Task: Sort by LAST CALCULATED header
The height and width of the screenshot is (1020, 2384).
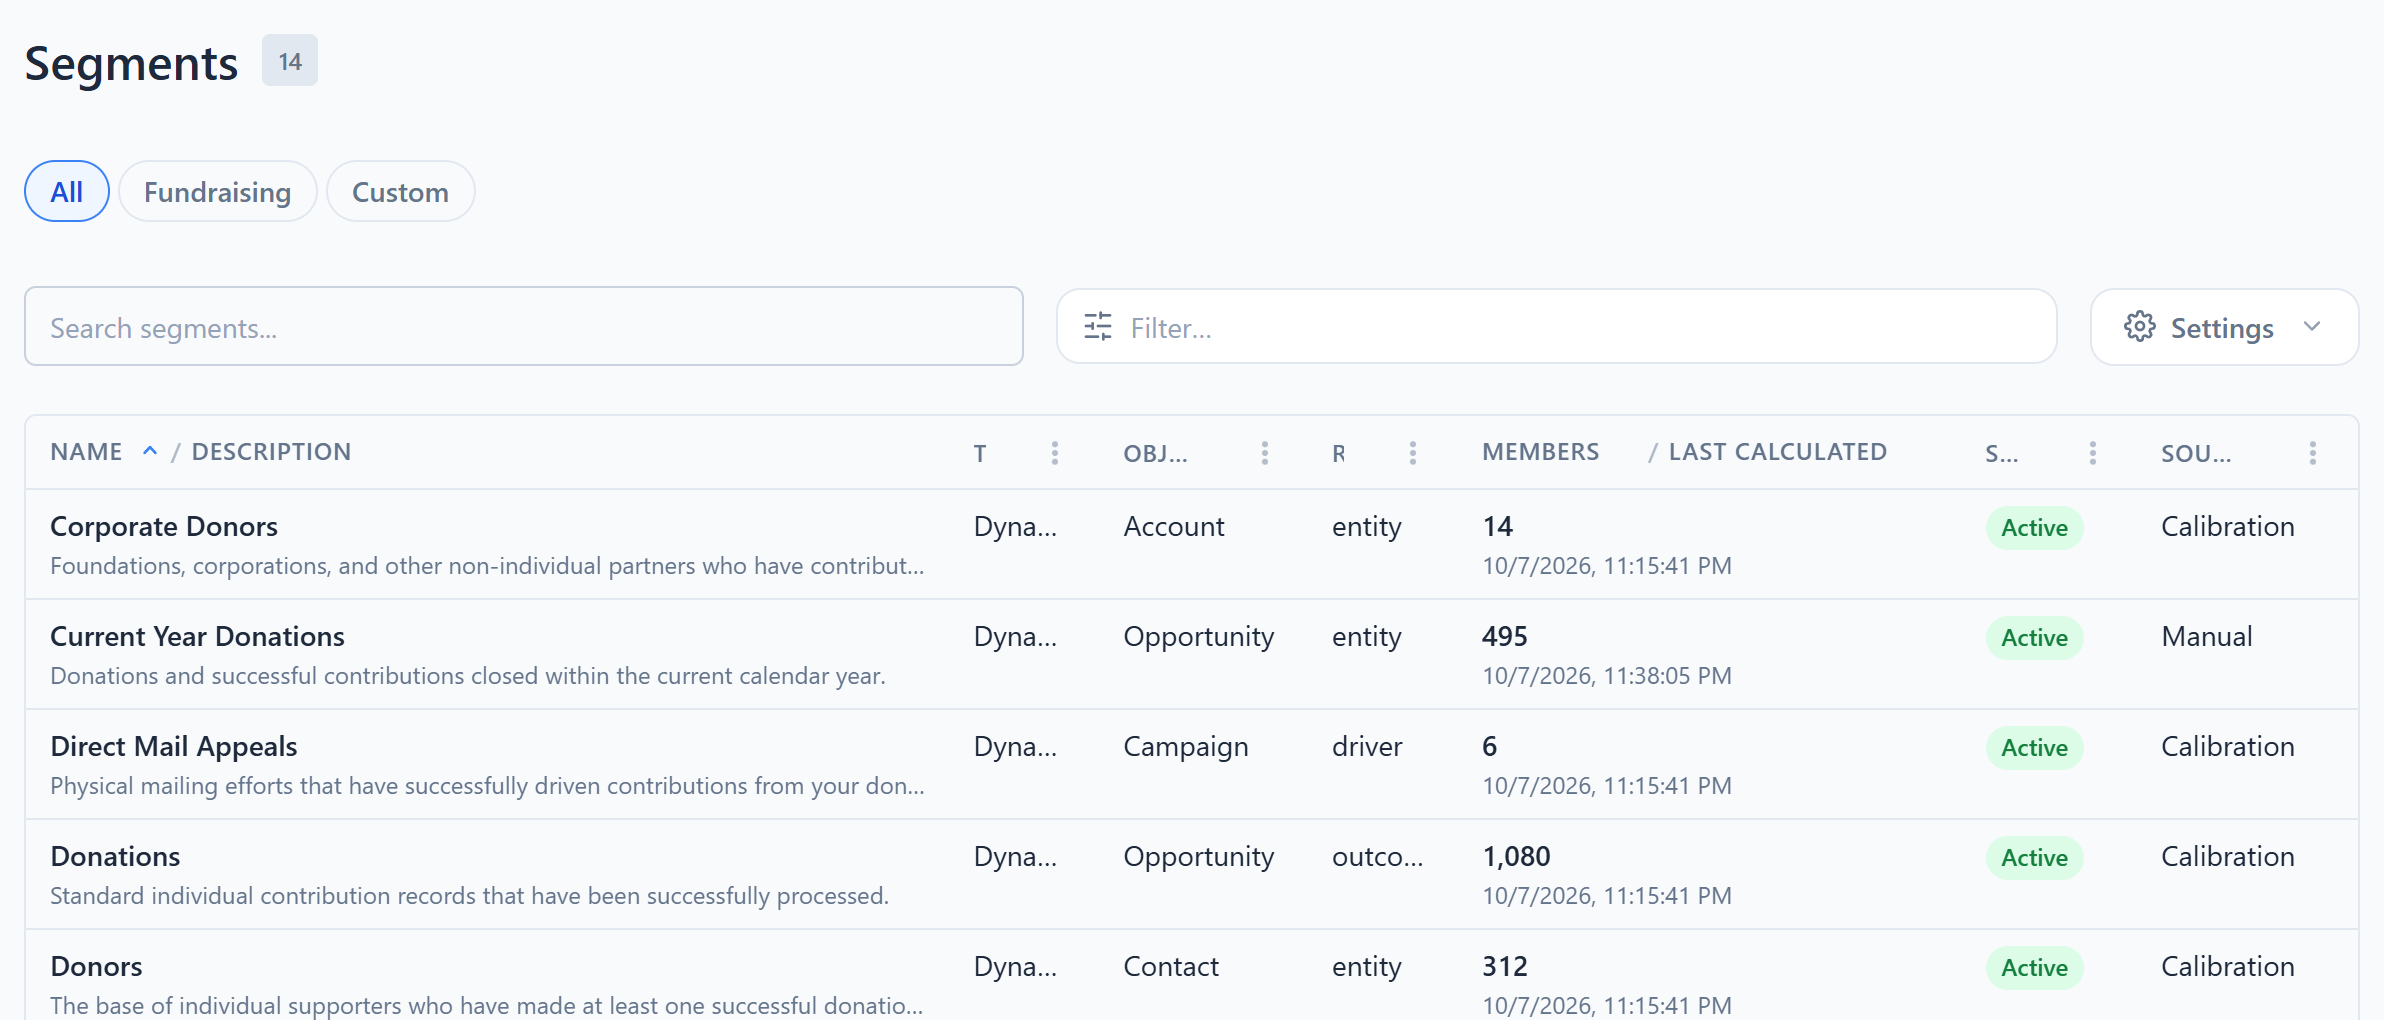Action: click(x=1777, y=452)
